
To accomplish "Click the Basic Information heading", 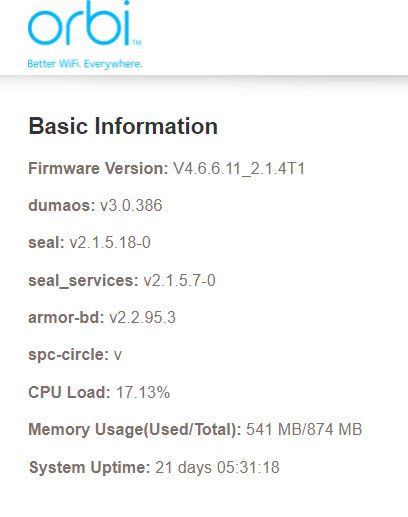I will (x=123, y=126).
